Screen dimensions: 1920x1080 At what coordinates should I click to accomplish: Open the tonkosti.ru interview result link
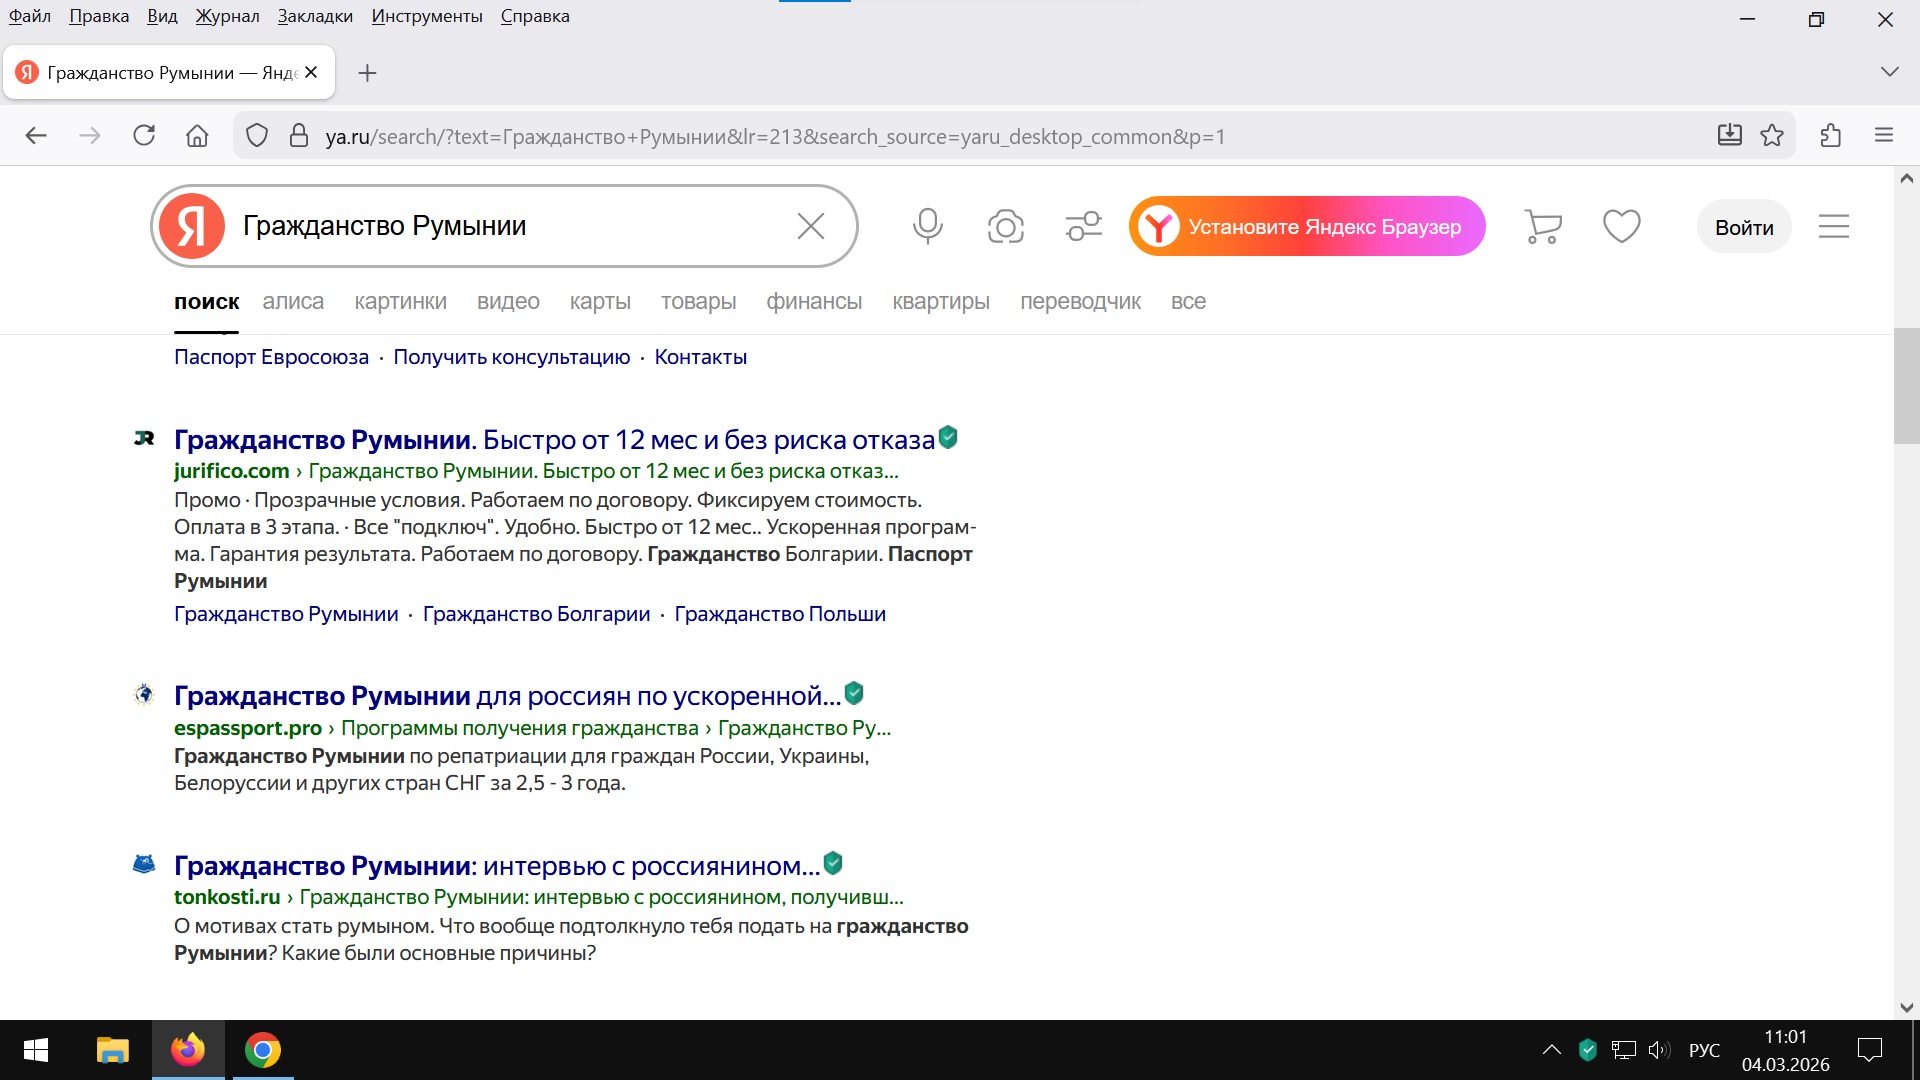(496, 866)
